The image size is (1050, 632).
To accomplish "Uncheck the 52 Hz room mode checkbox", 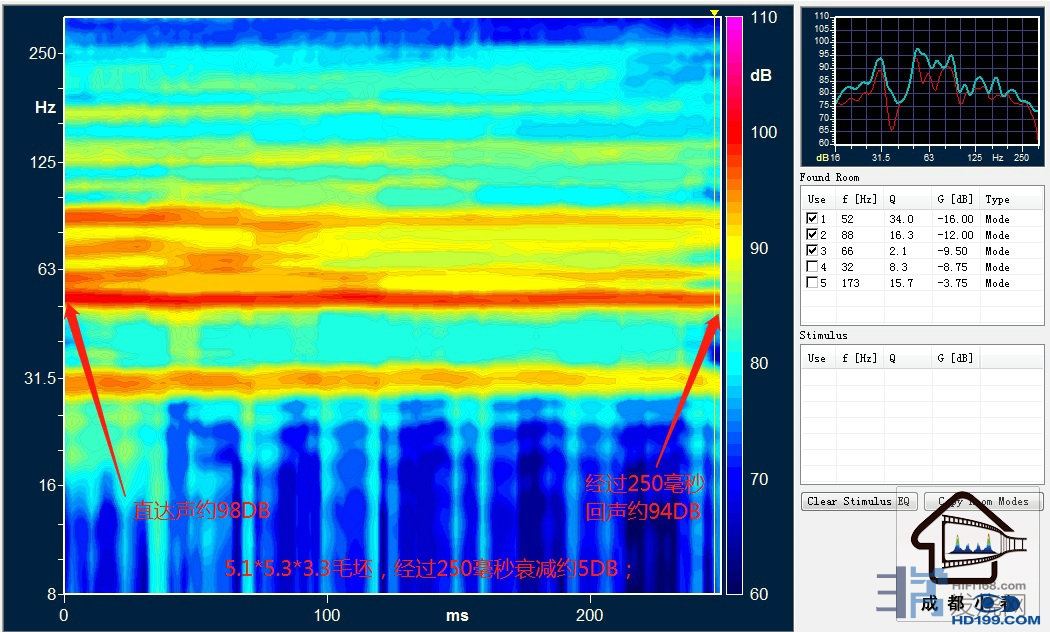I will pos(812,218).
